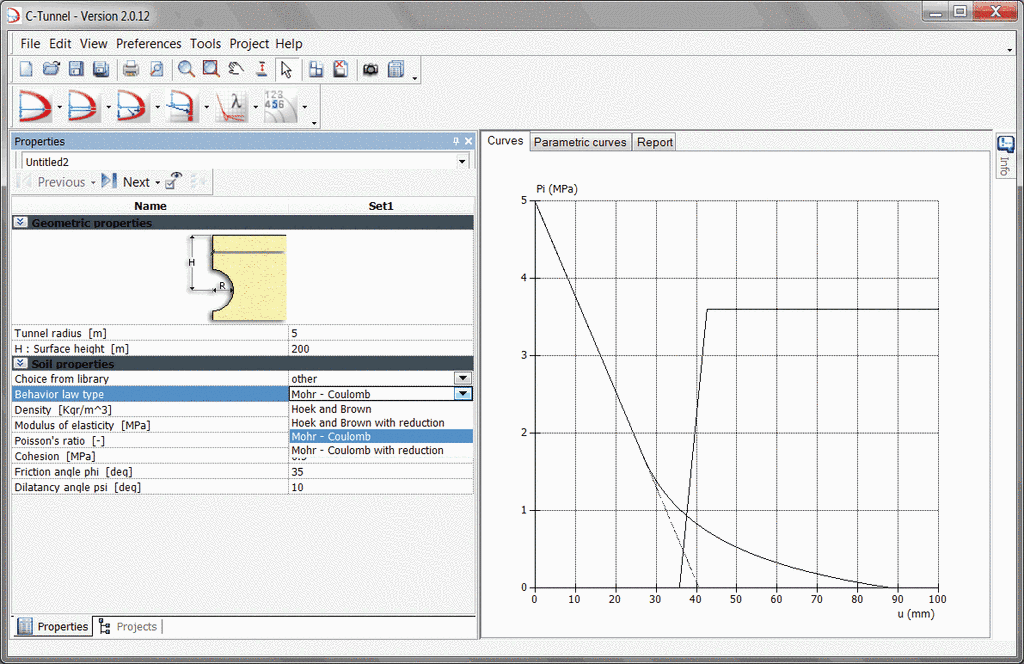
Task: Open dropdown arrow beside 123456 icon
Action: [304, 106]
